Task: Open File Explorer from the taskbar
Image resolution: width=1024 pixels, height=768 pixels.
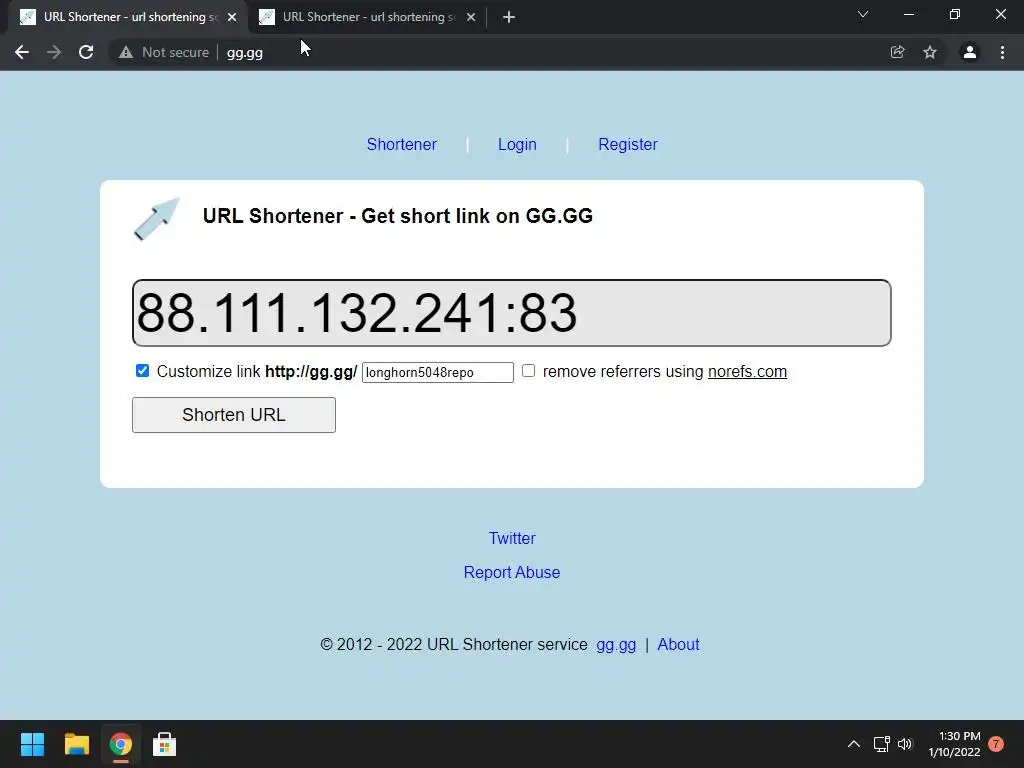Action: coord(76,744)
